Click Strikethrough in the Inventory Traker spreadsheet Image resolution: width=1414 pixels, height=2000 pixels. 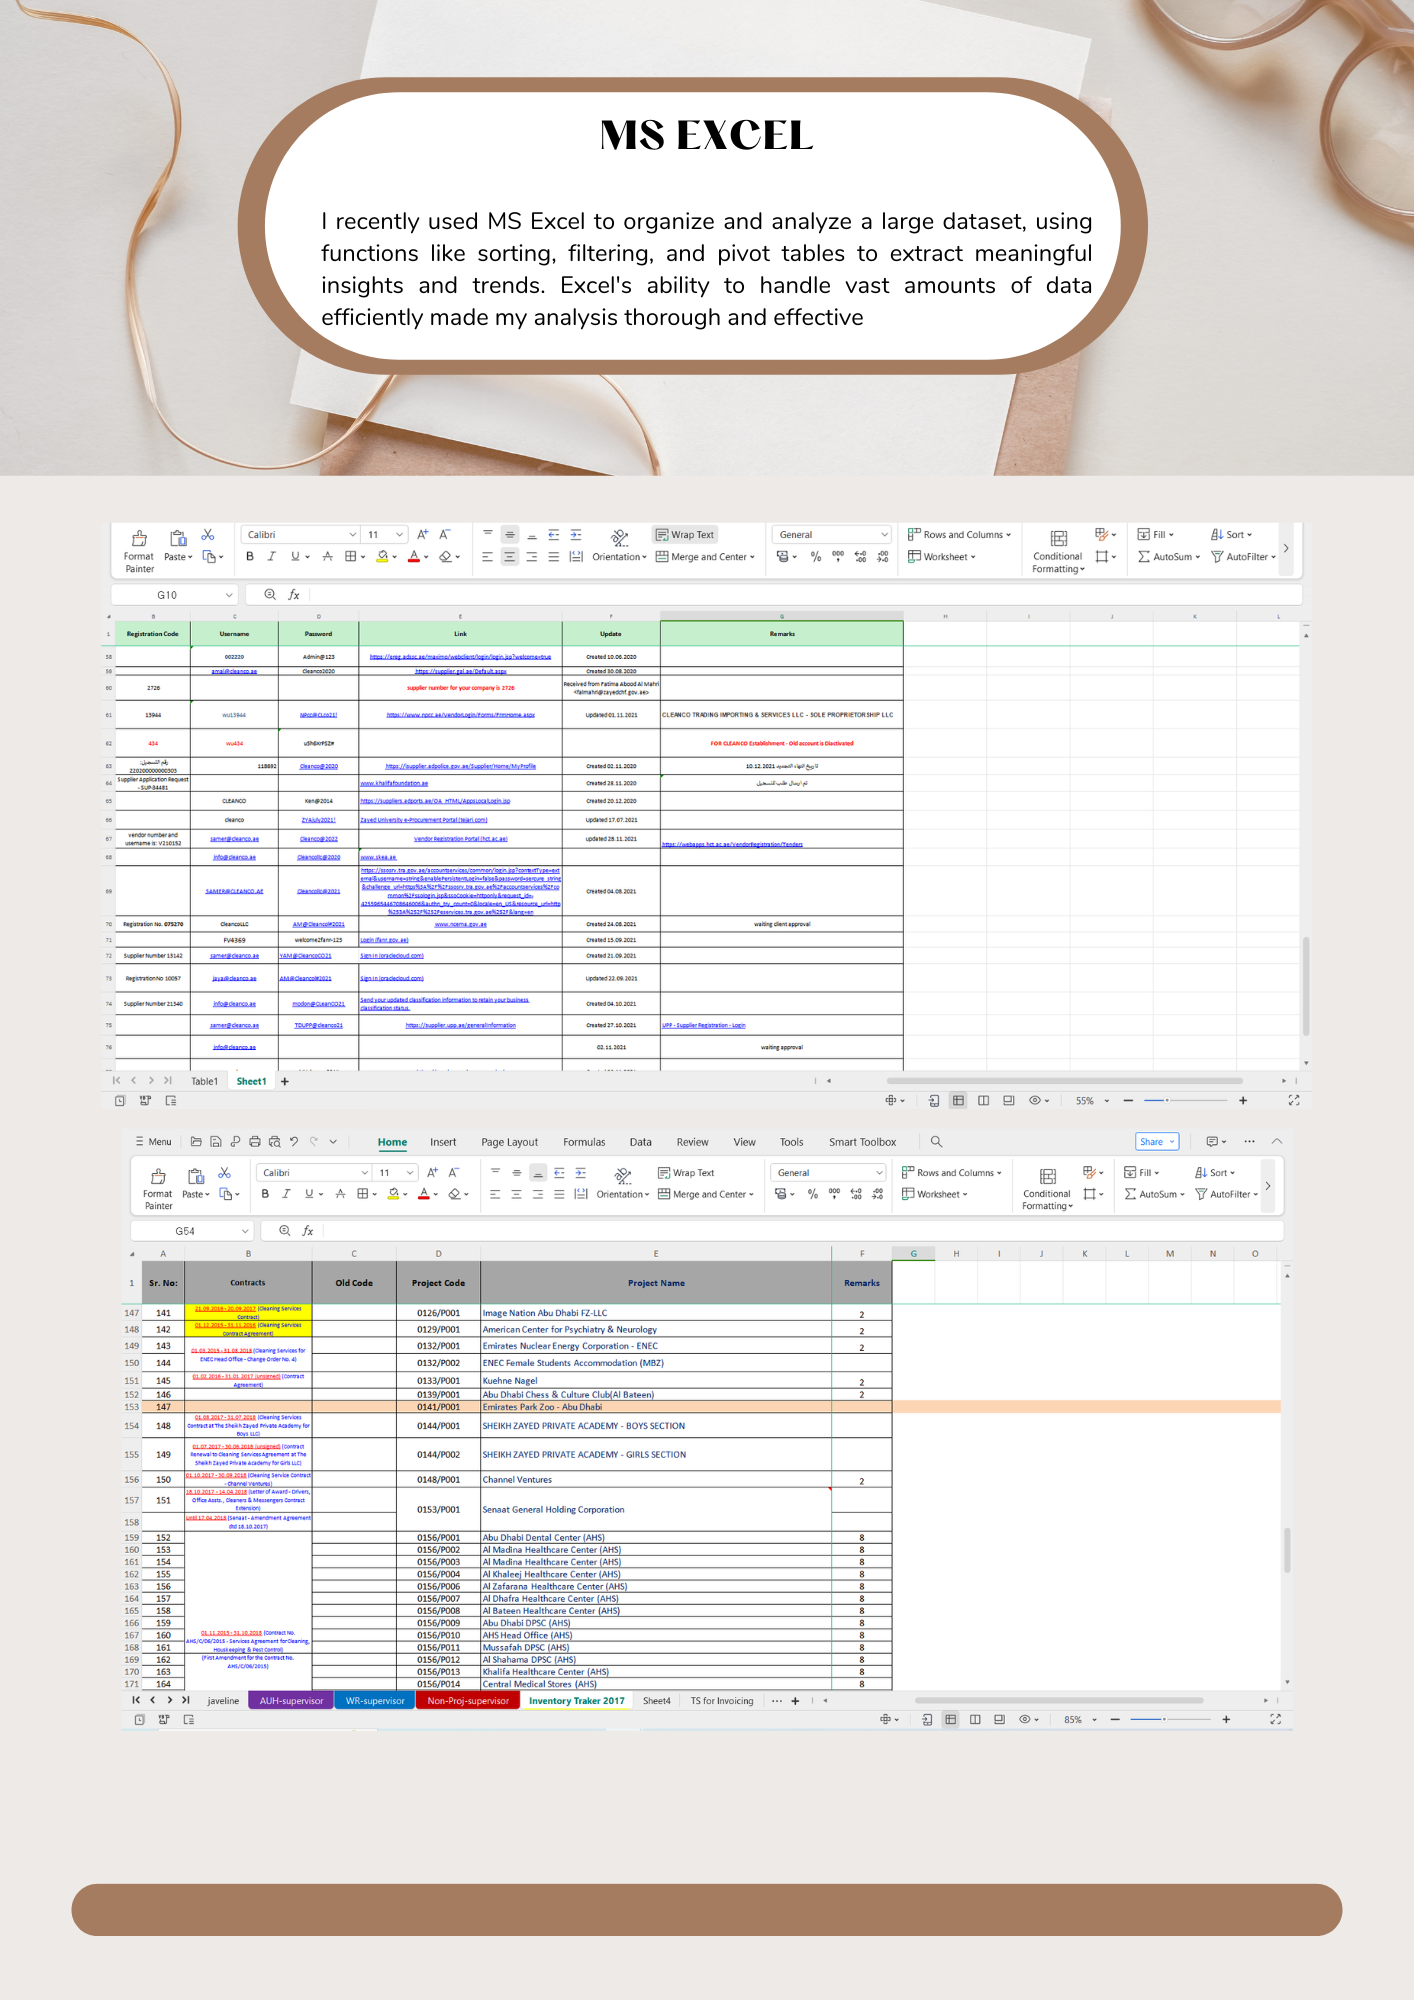[x=340, y=1194]
